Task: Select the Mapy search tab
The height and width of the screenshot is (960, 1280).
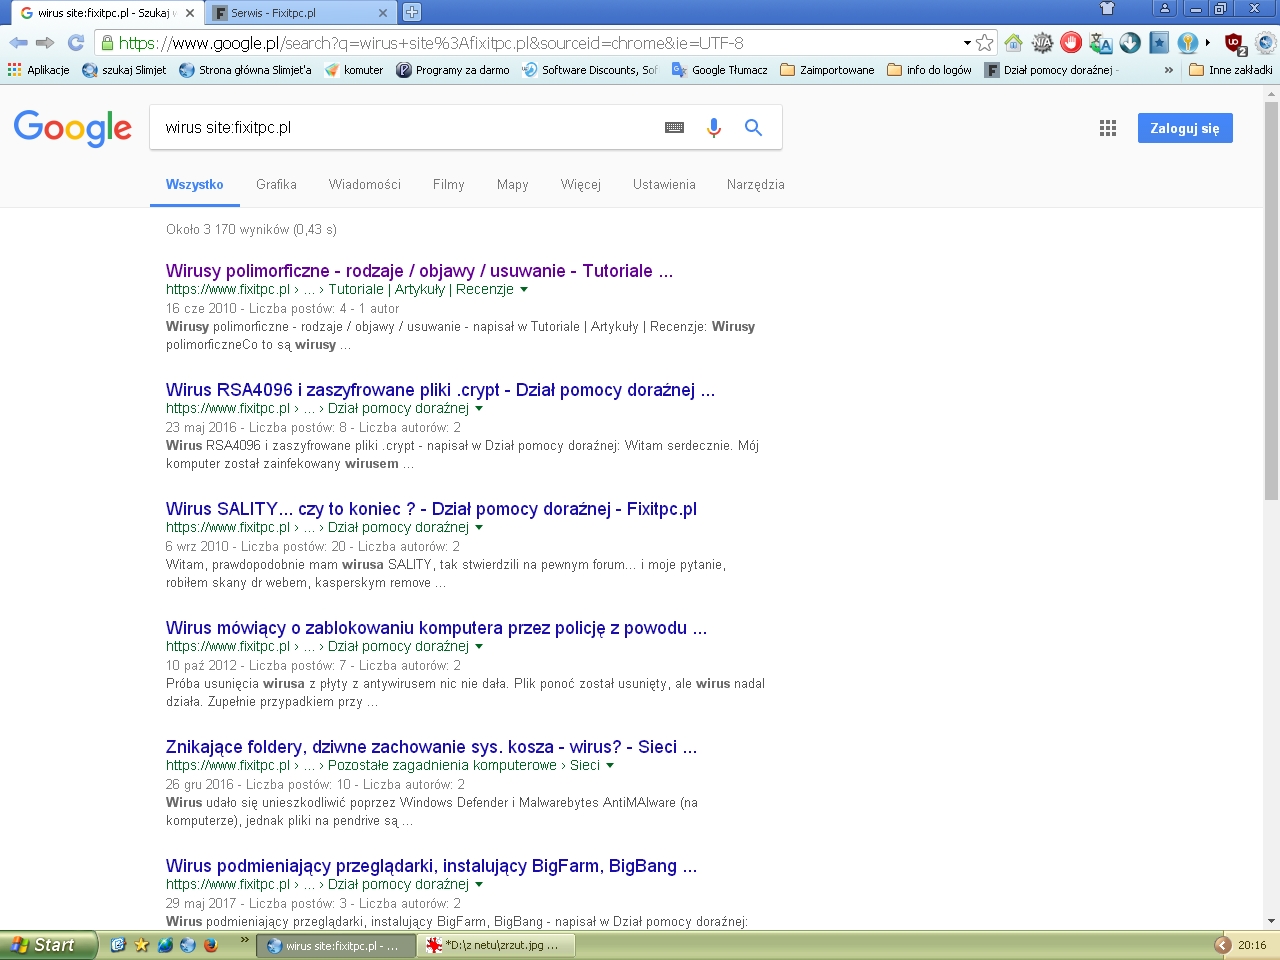Action: coord(513,184)
